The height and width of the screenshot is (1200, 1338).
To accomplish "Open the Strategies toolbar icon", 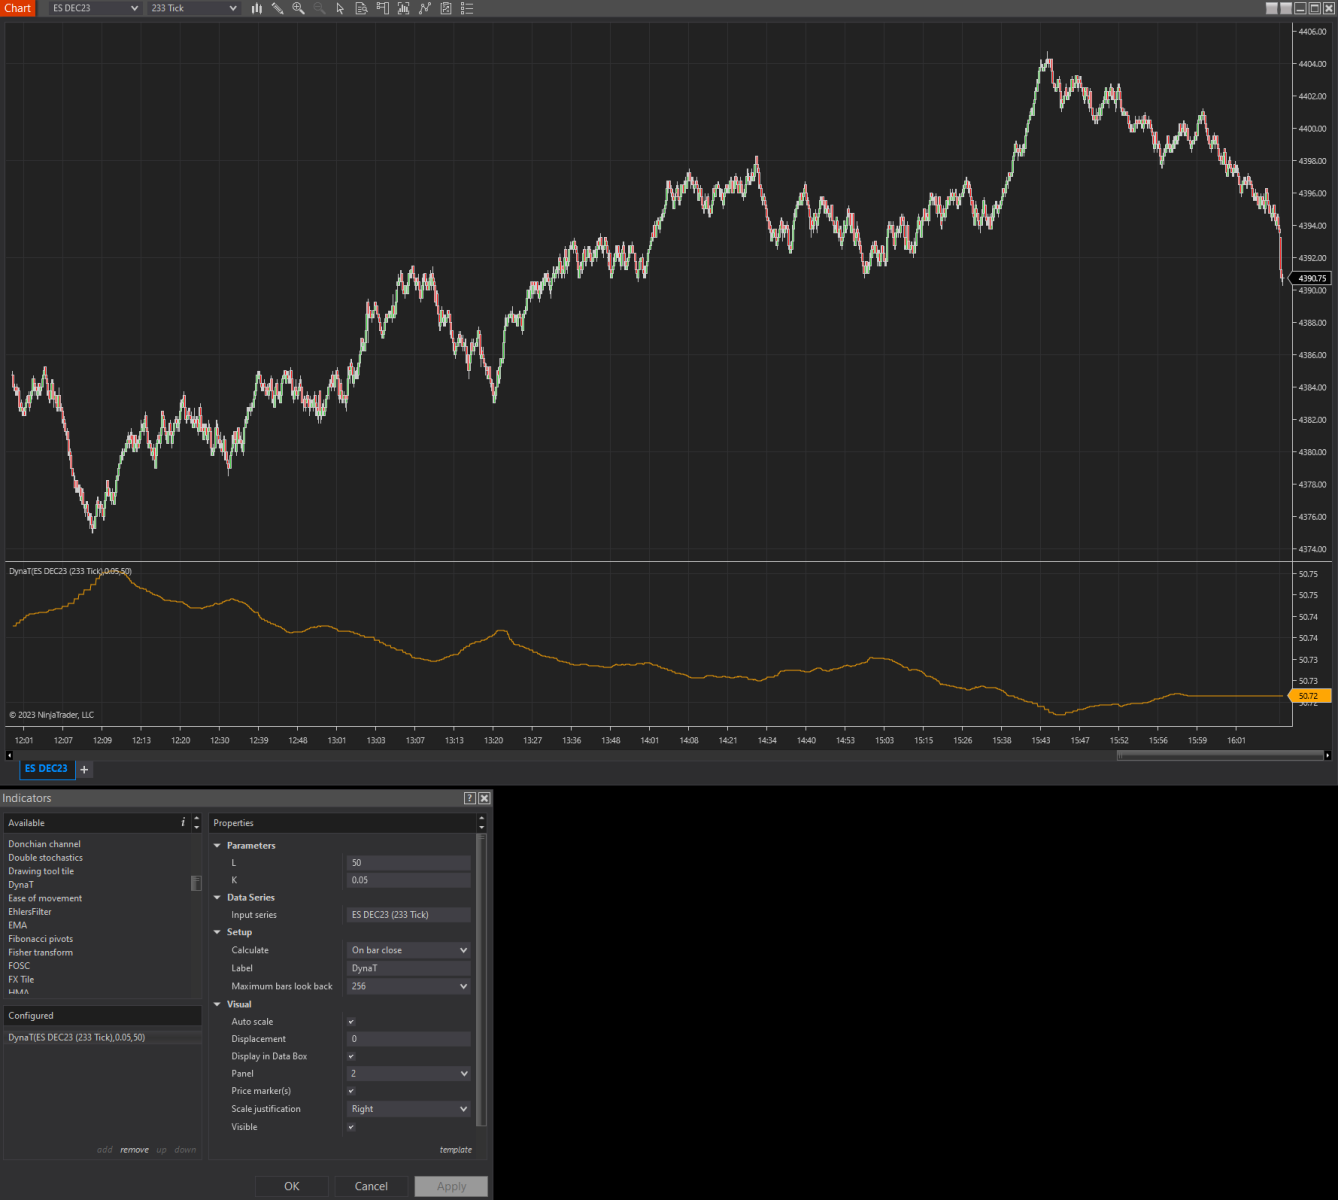I will tap(424, 8).
